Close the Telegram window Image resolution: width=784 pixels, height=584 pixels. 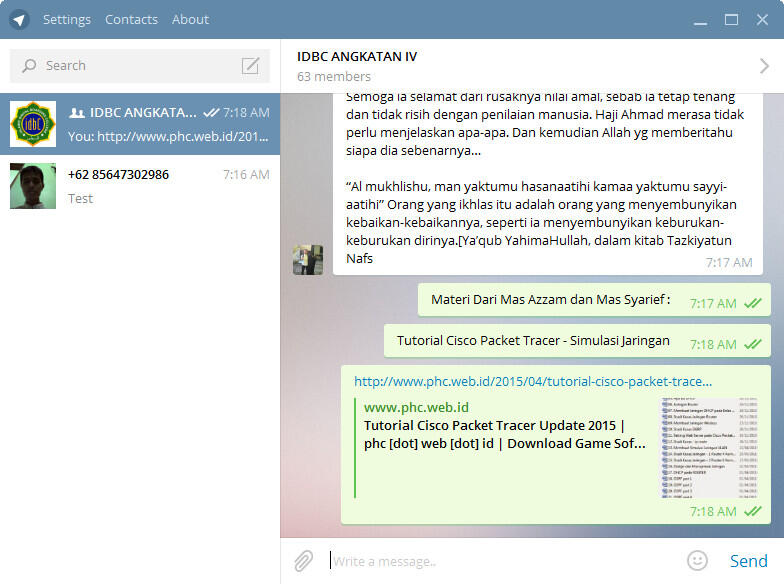(x=762, y=20)
